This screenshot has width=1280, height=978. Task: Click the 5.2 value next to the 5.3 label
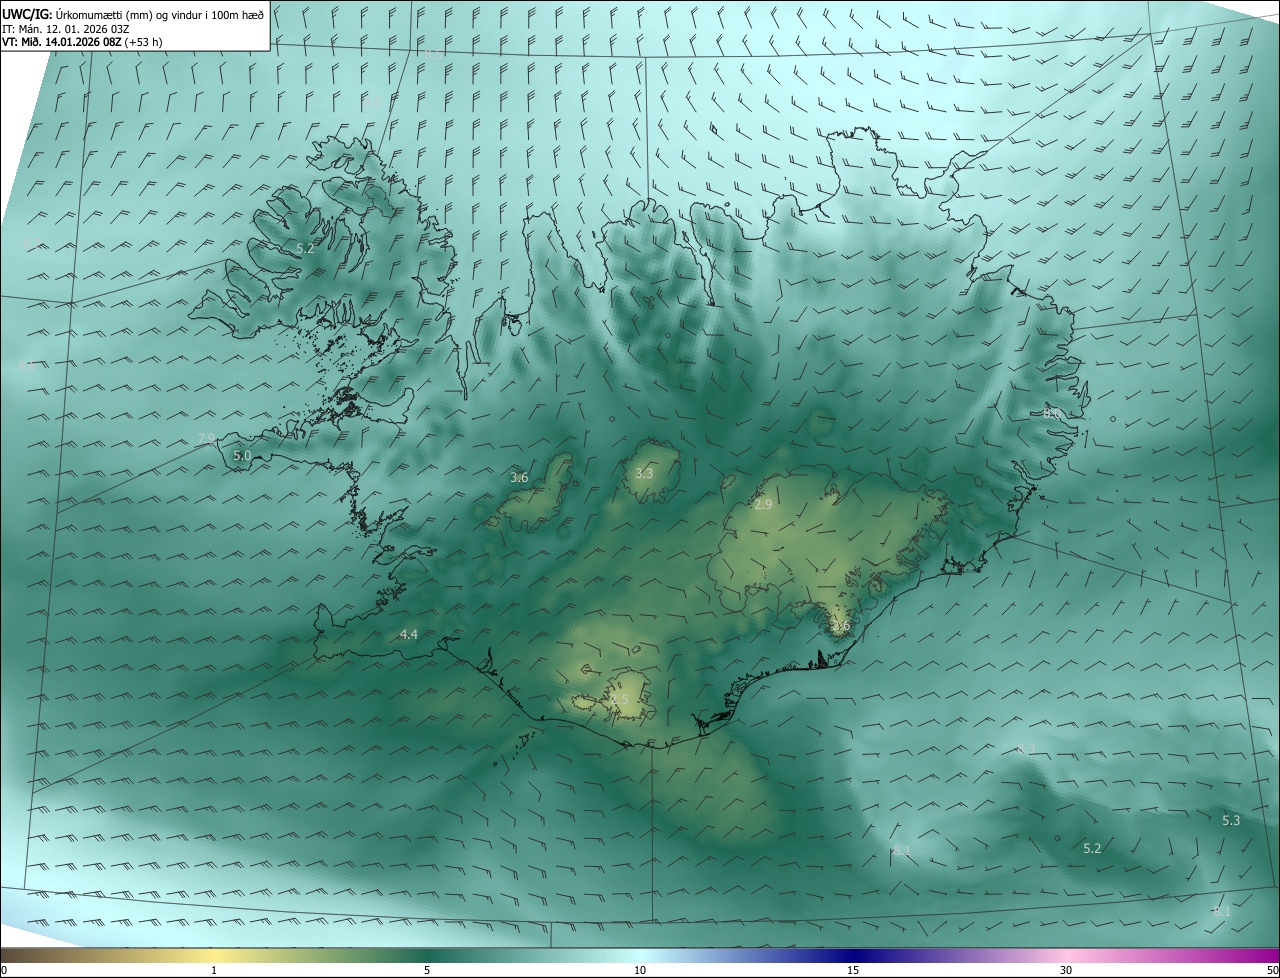pyautogui.click(x=1092, y=848)
